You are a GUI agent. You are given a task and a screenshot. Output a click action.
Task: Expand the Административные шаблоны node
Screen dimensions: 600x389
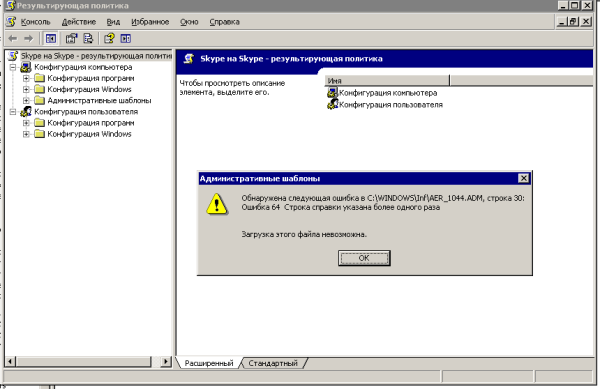[26, 101]
